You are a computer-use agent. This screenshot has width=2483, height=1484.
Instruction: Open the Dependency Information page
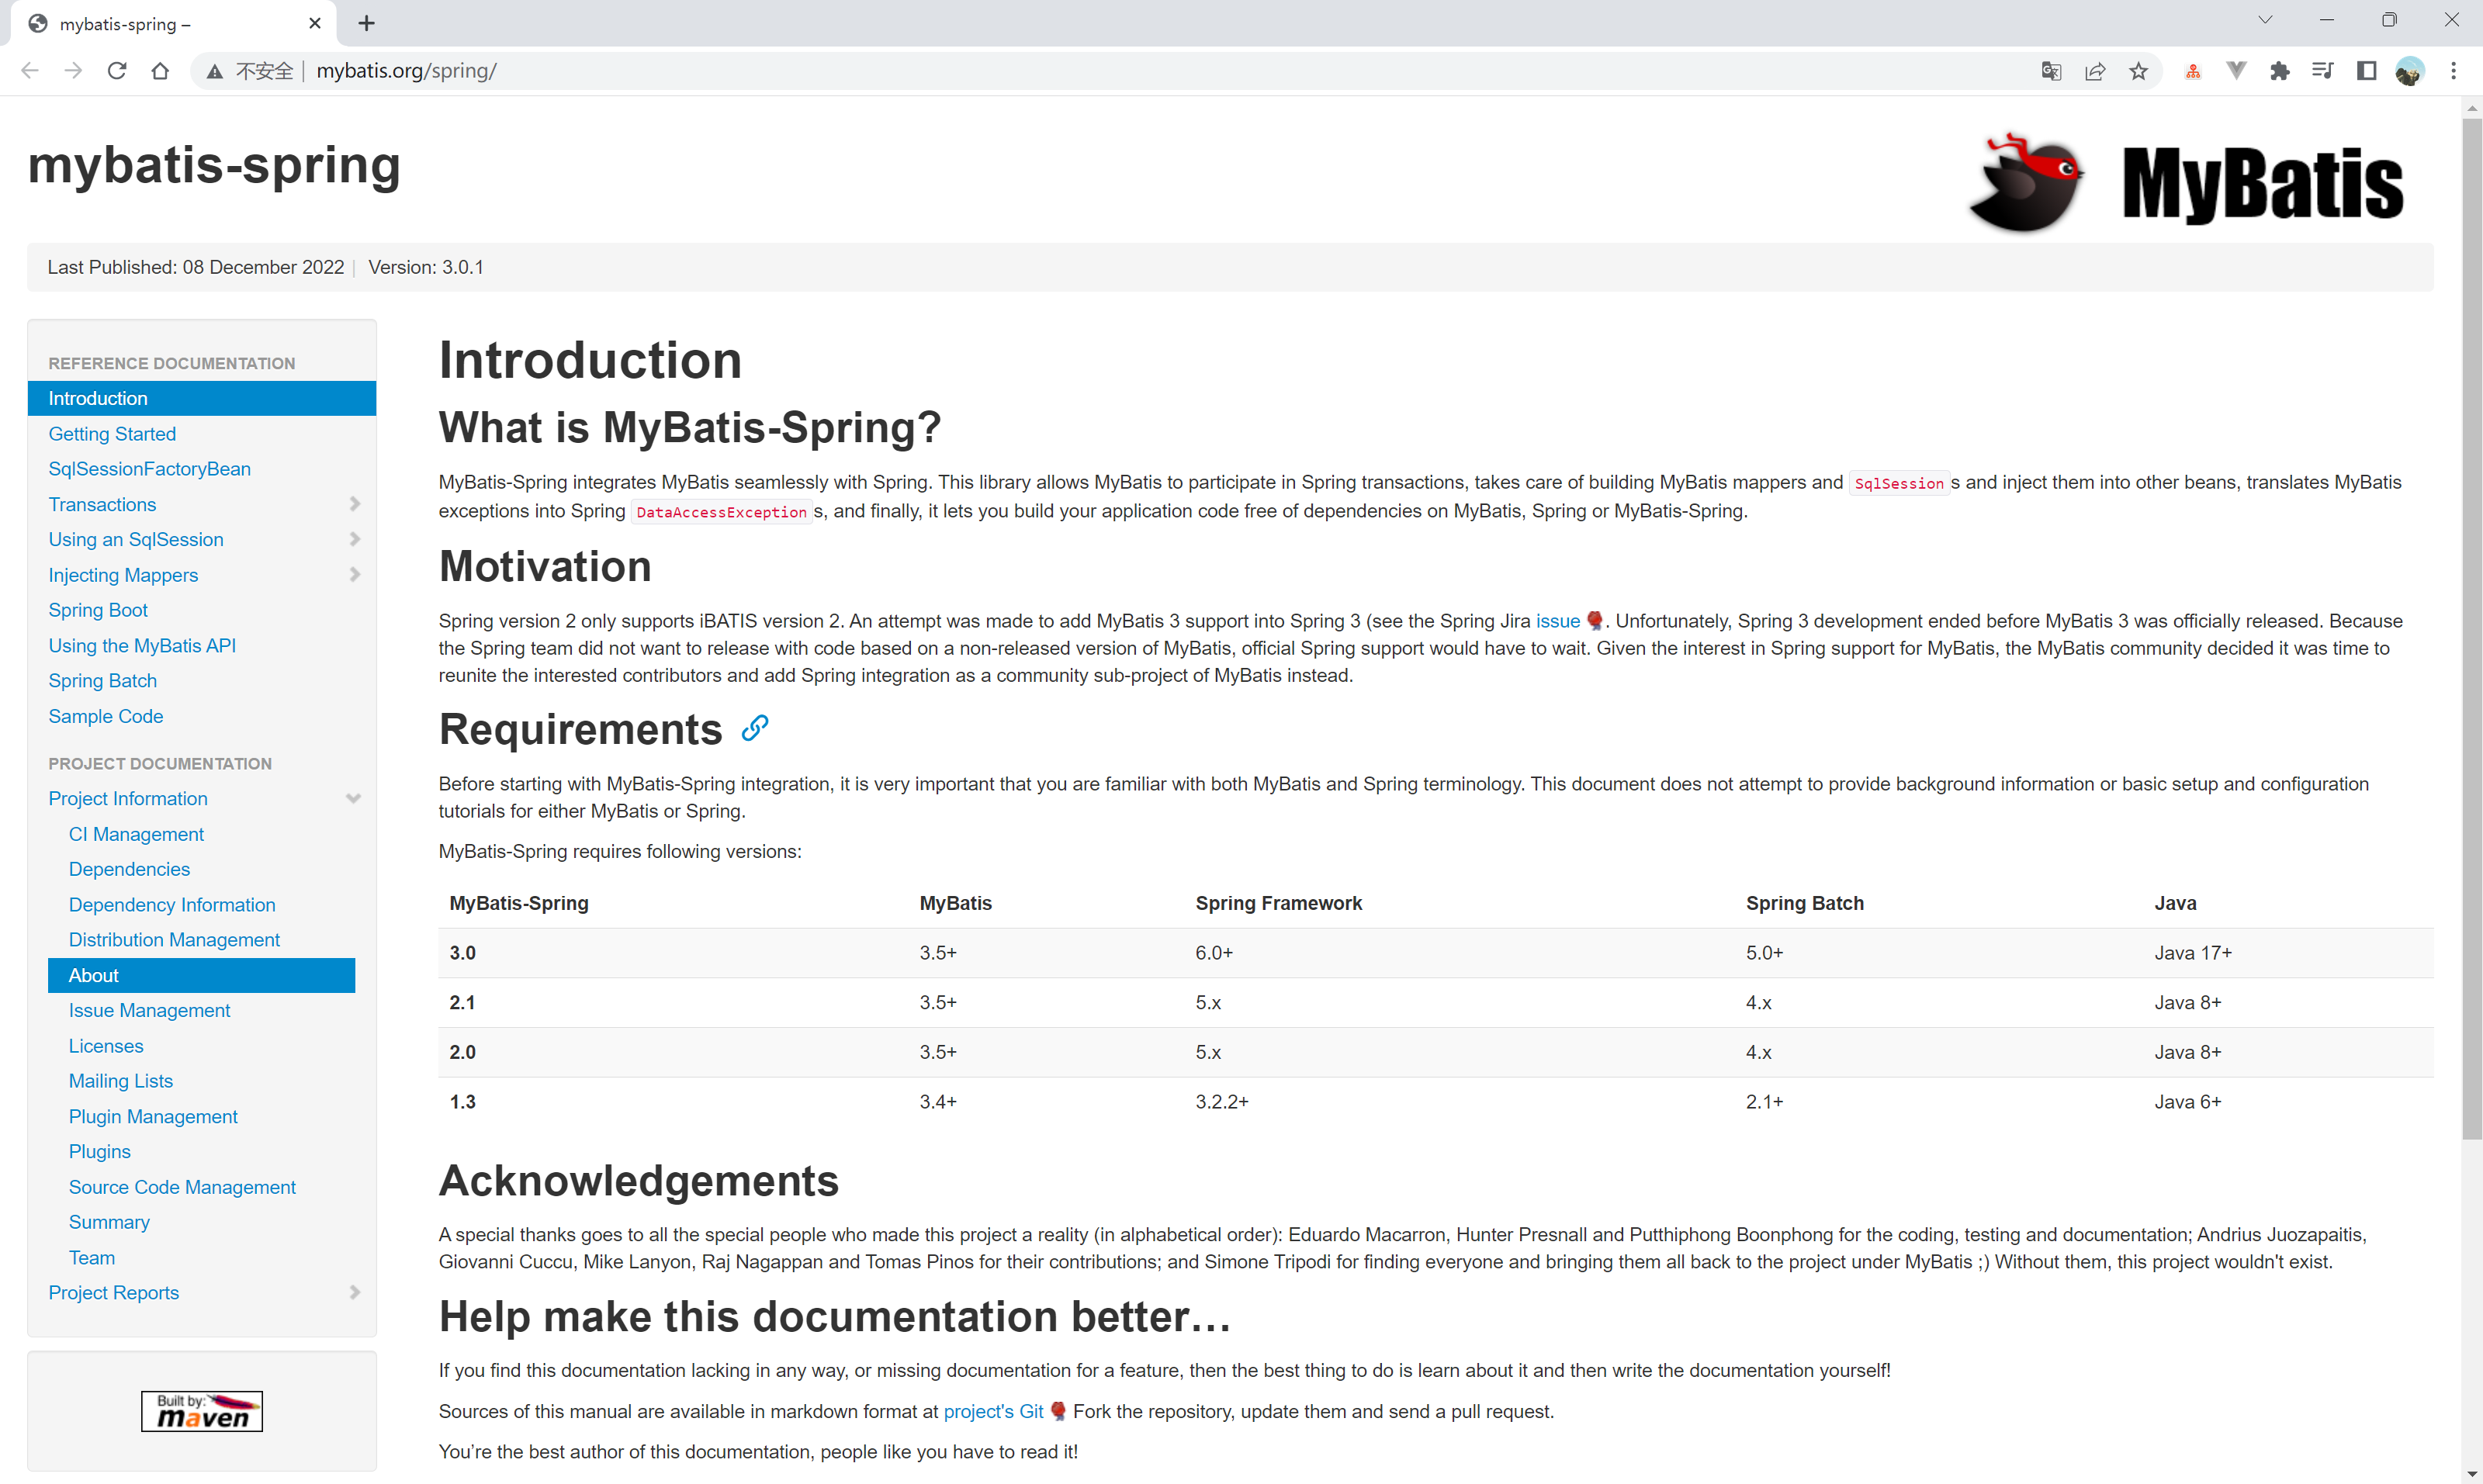tap(172, 904)
